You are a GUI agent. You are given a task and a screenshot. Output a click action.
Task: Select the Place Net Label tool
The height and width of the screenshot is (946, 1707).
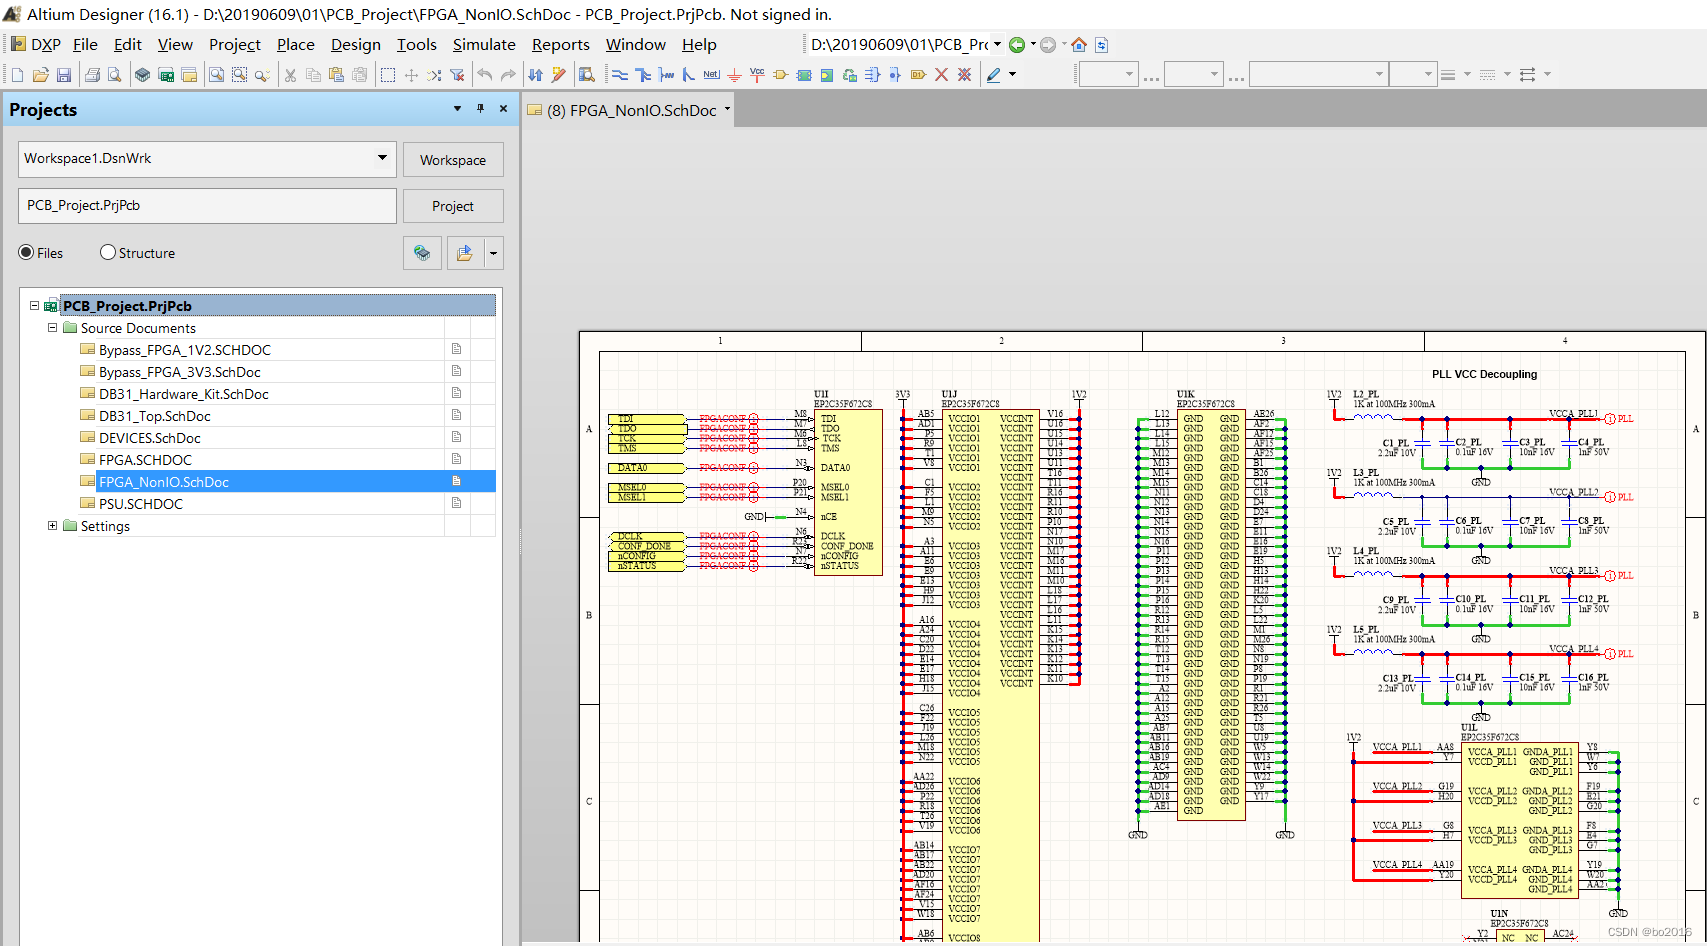click(x=711, y=75)
